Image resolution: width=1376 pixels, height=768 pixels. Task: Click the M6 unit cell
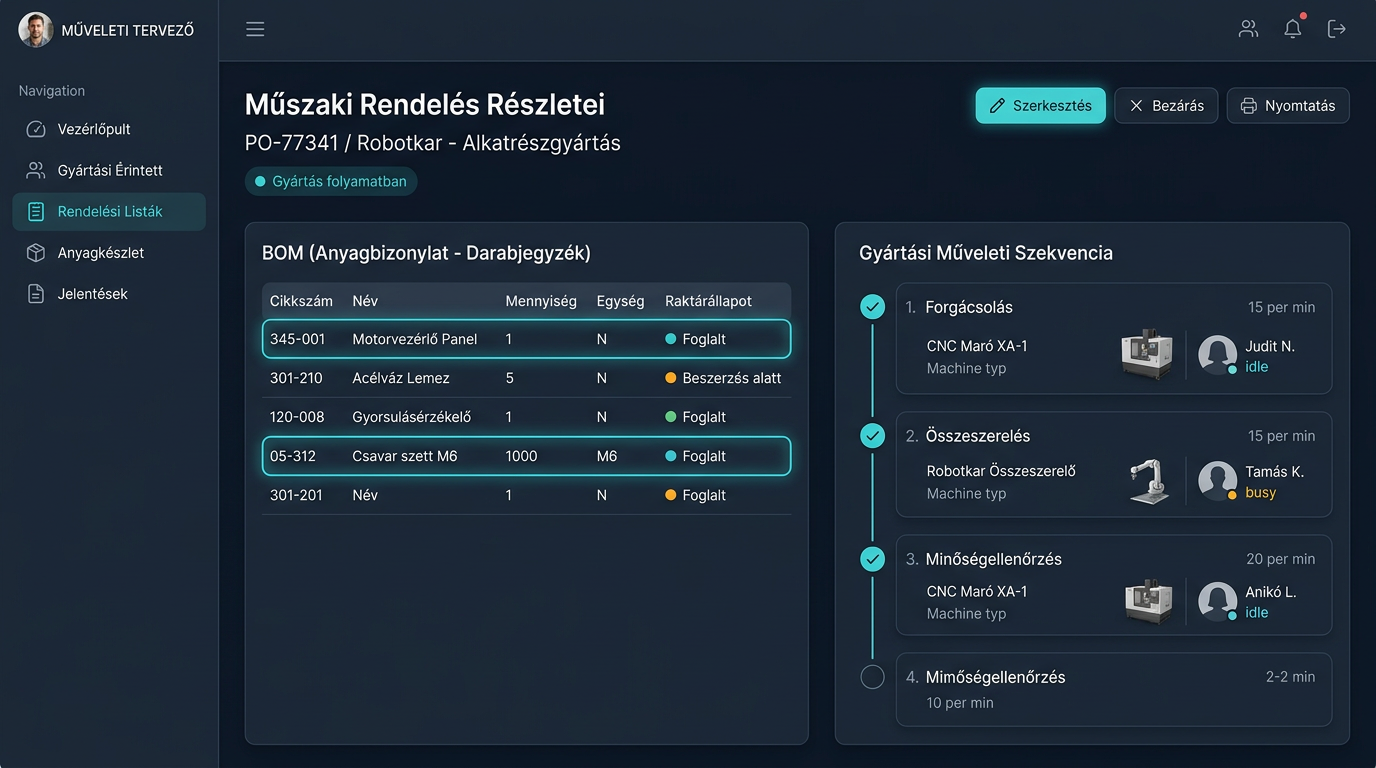(x=606, y=456)
